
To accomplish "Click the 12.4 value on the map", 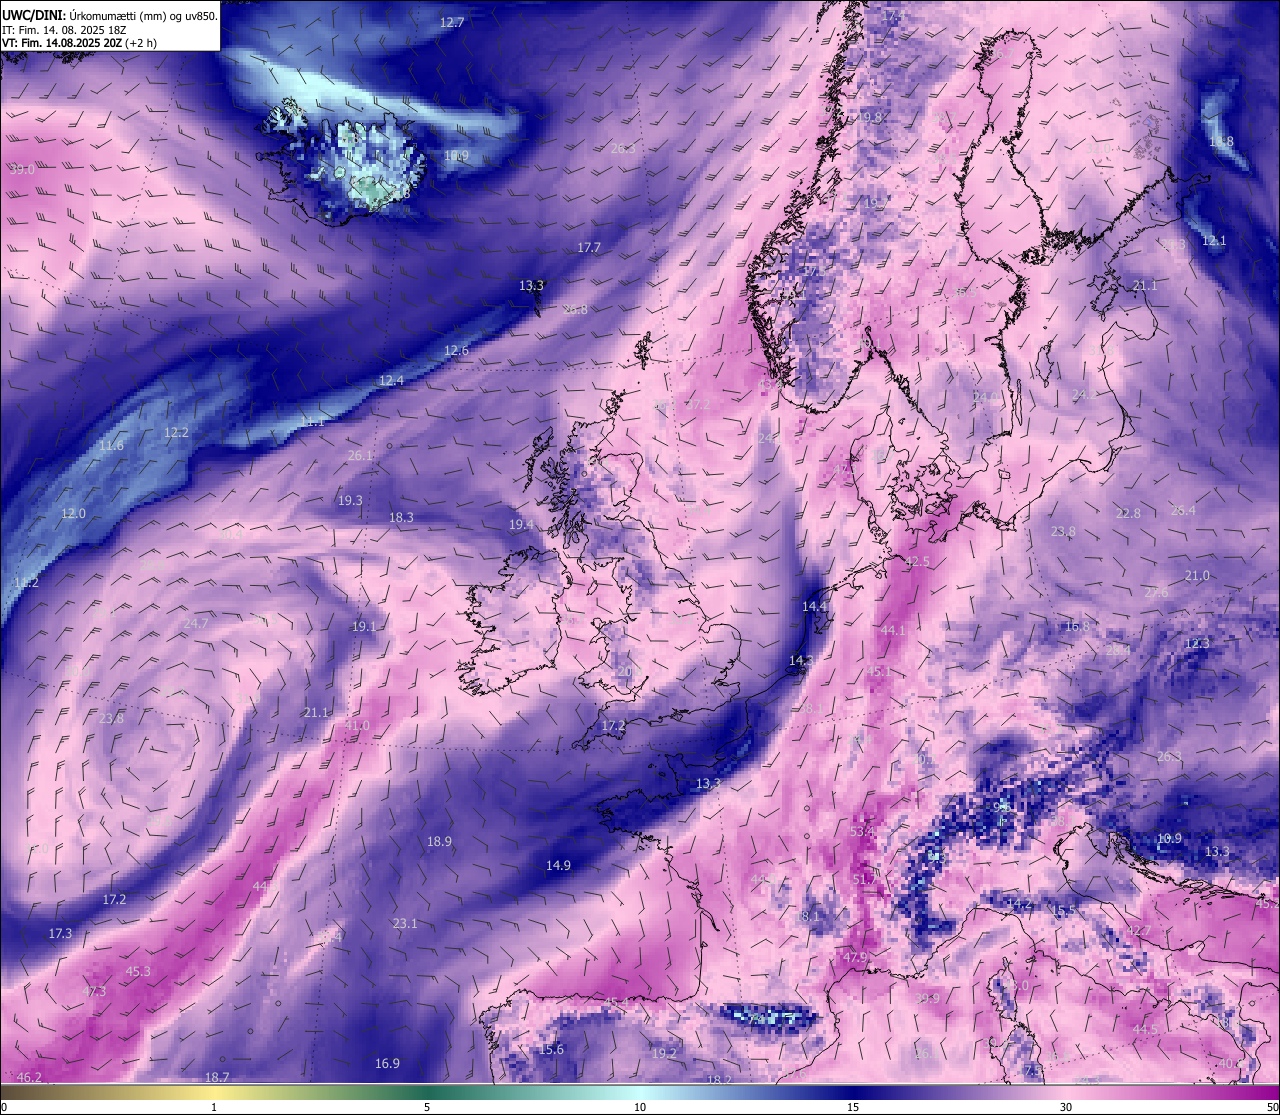I will [391, 380].
